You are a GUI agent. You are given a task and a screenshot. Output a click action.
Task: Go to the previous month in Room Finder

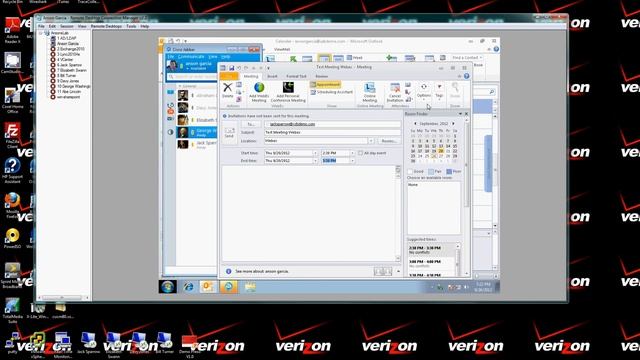tap(415, 124)
